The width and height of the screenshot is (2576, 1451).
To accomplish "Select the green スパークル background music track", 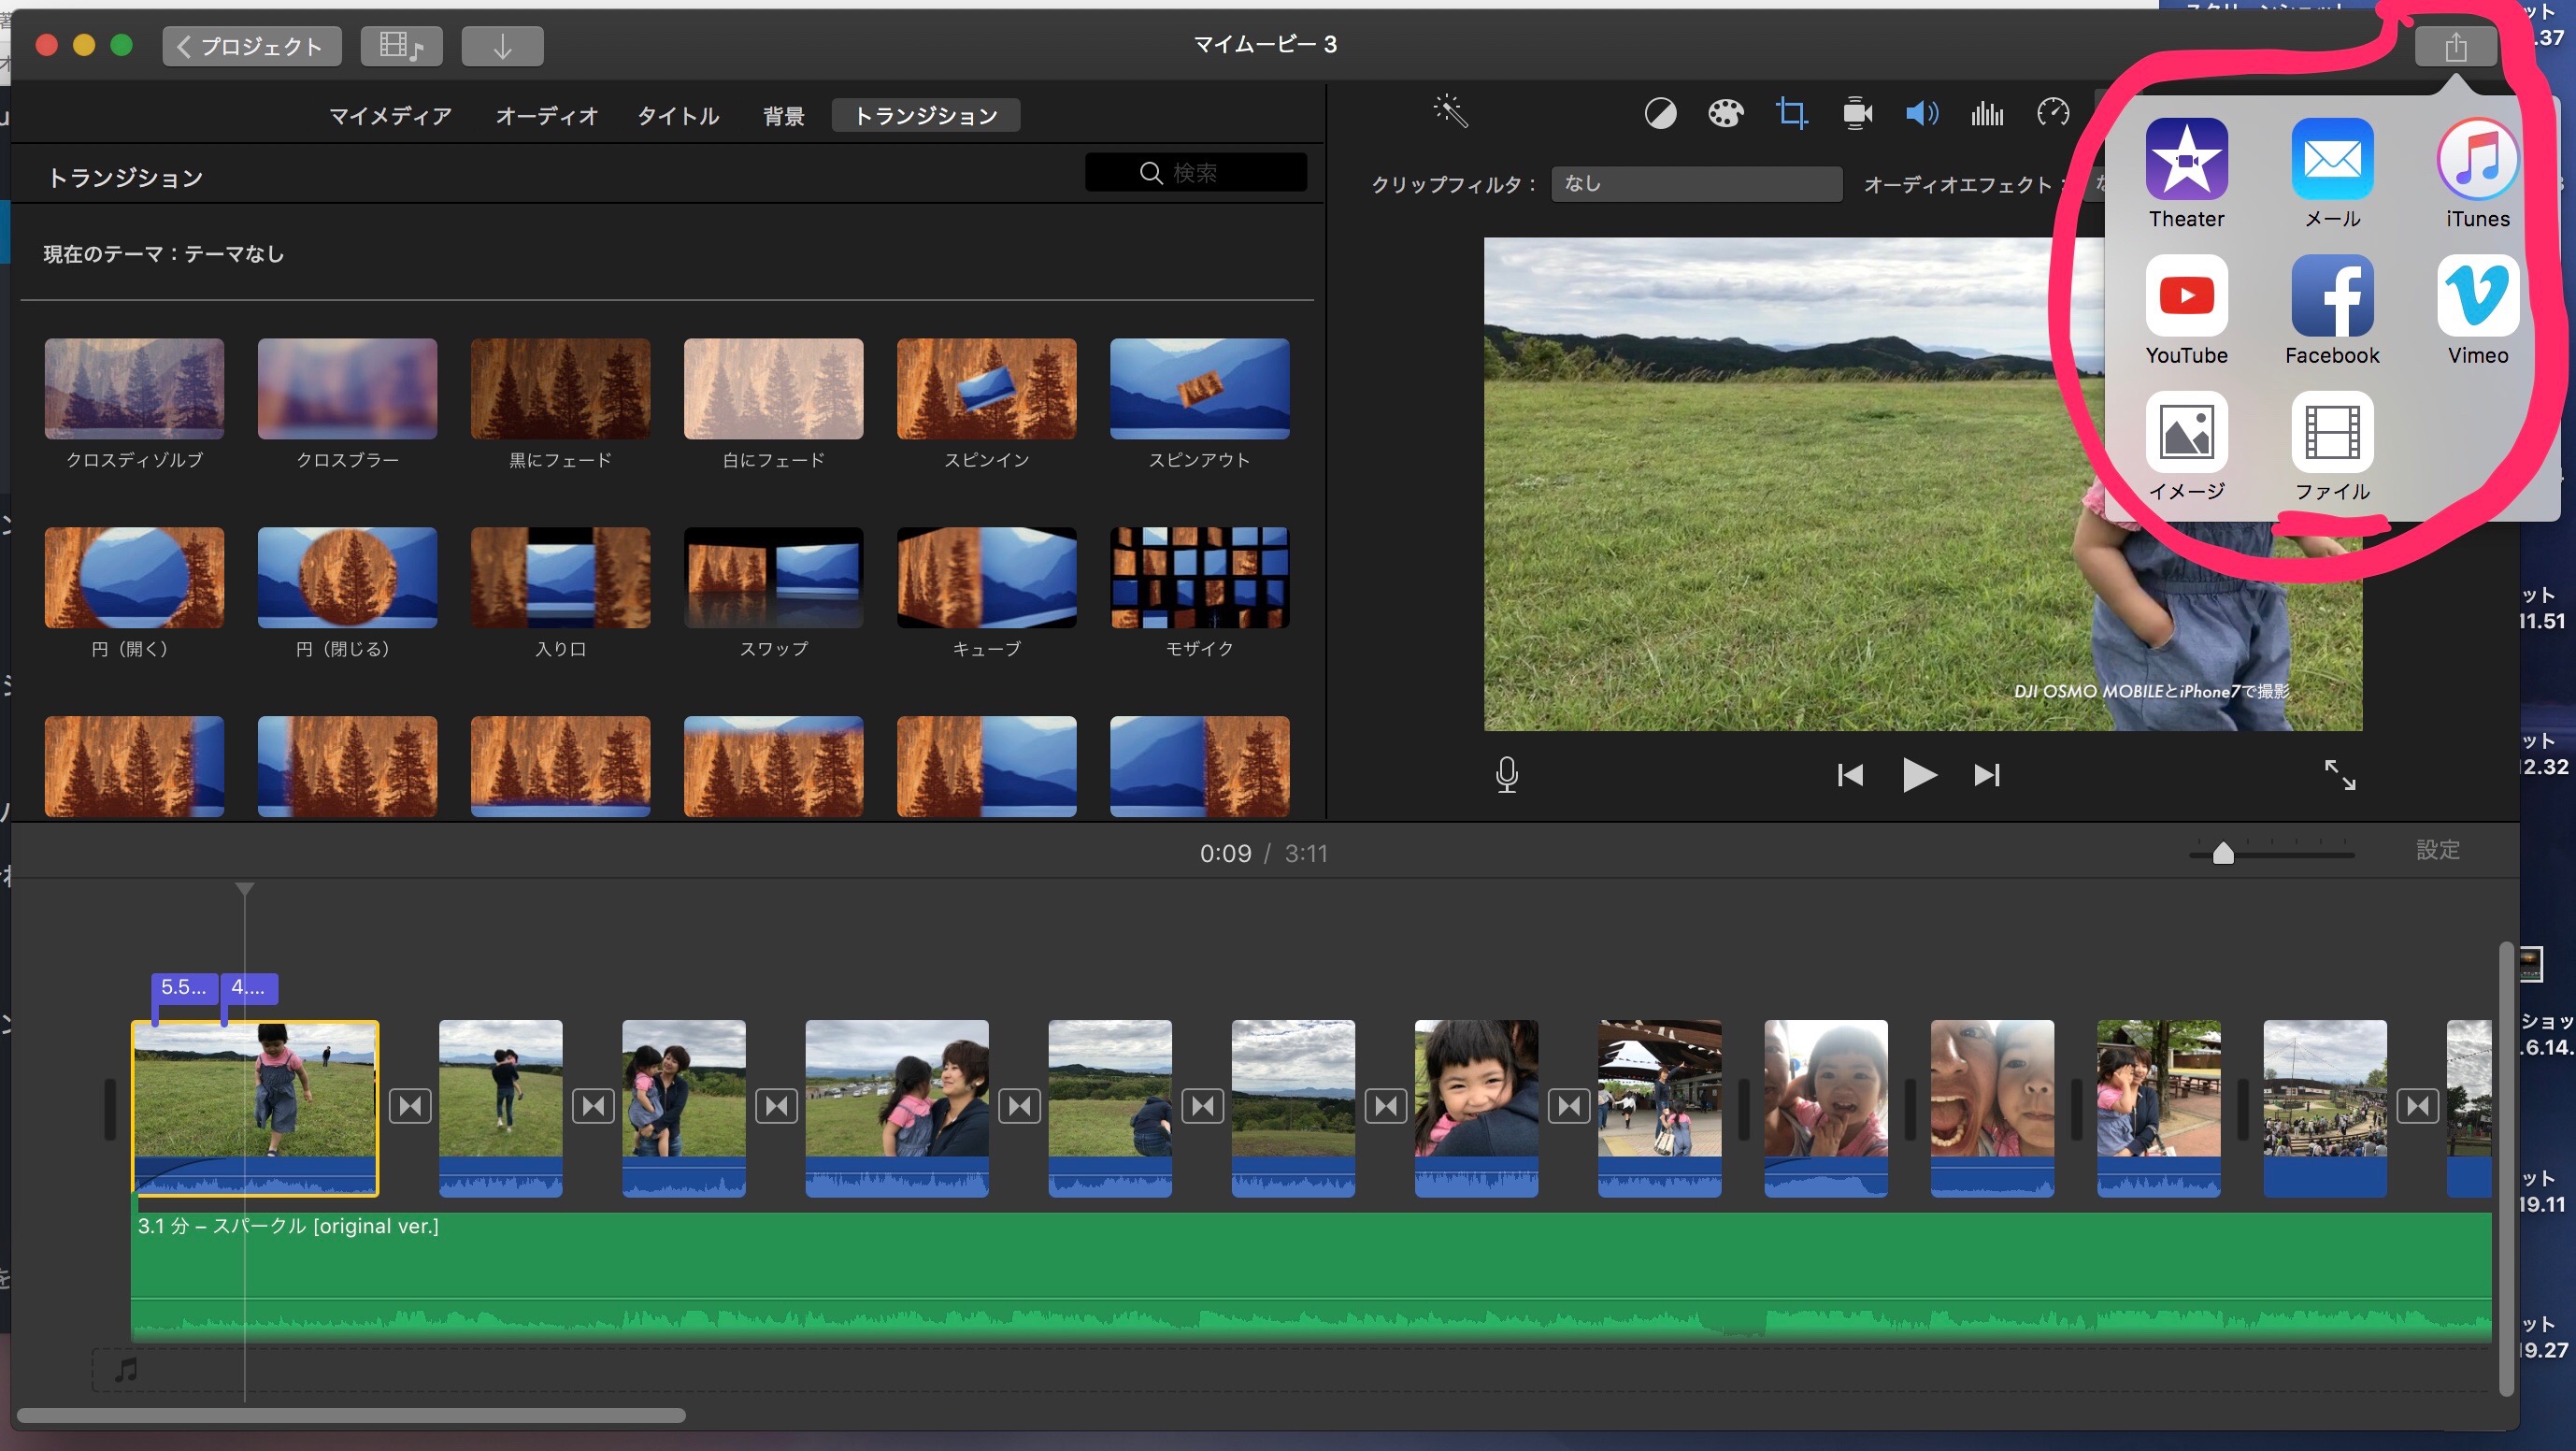I will 1311,1277.
